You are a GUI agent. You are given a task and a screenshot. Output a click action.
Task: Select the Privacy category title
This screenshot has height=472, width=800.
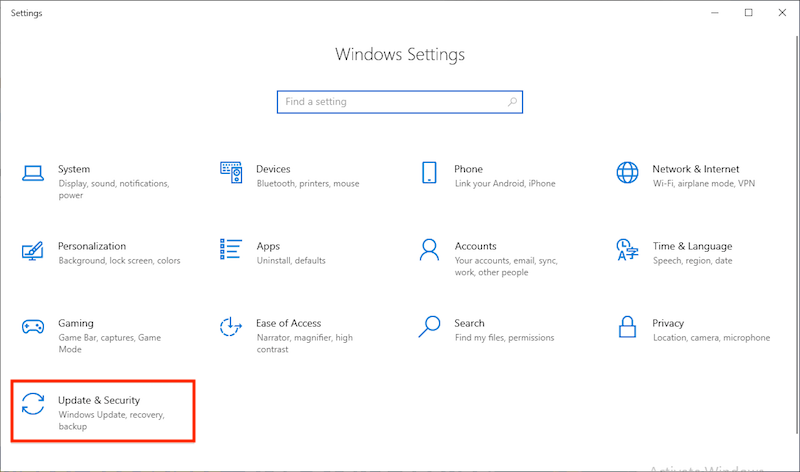(x=668, y=323)
